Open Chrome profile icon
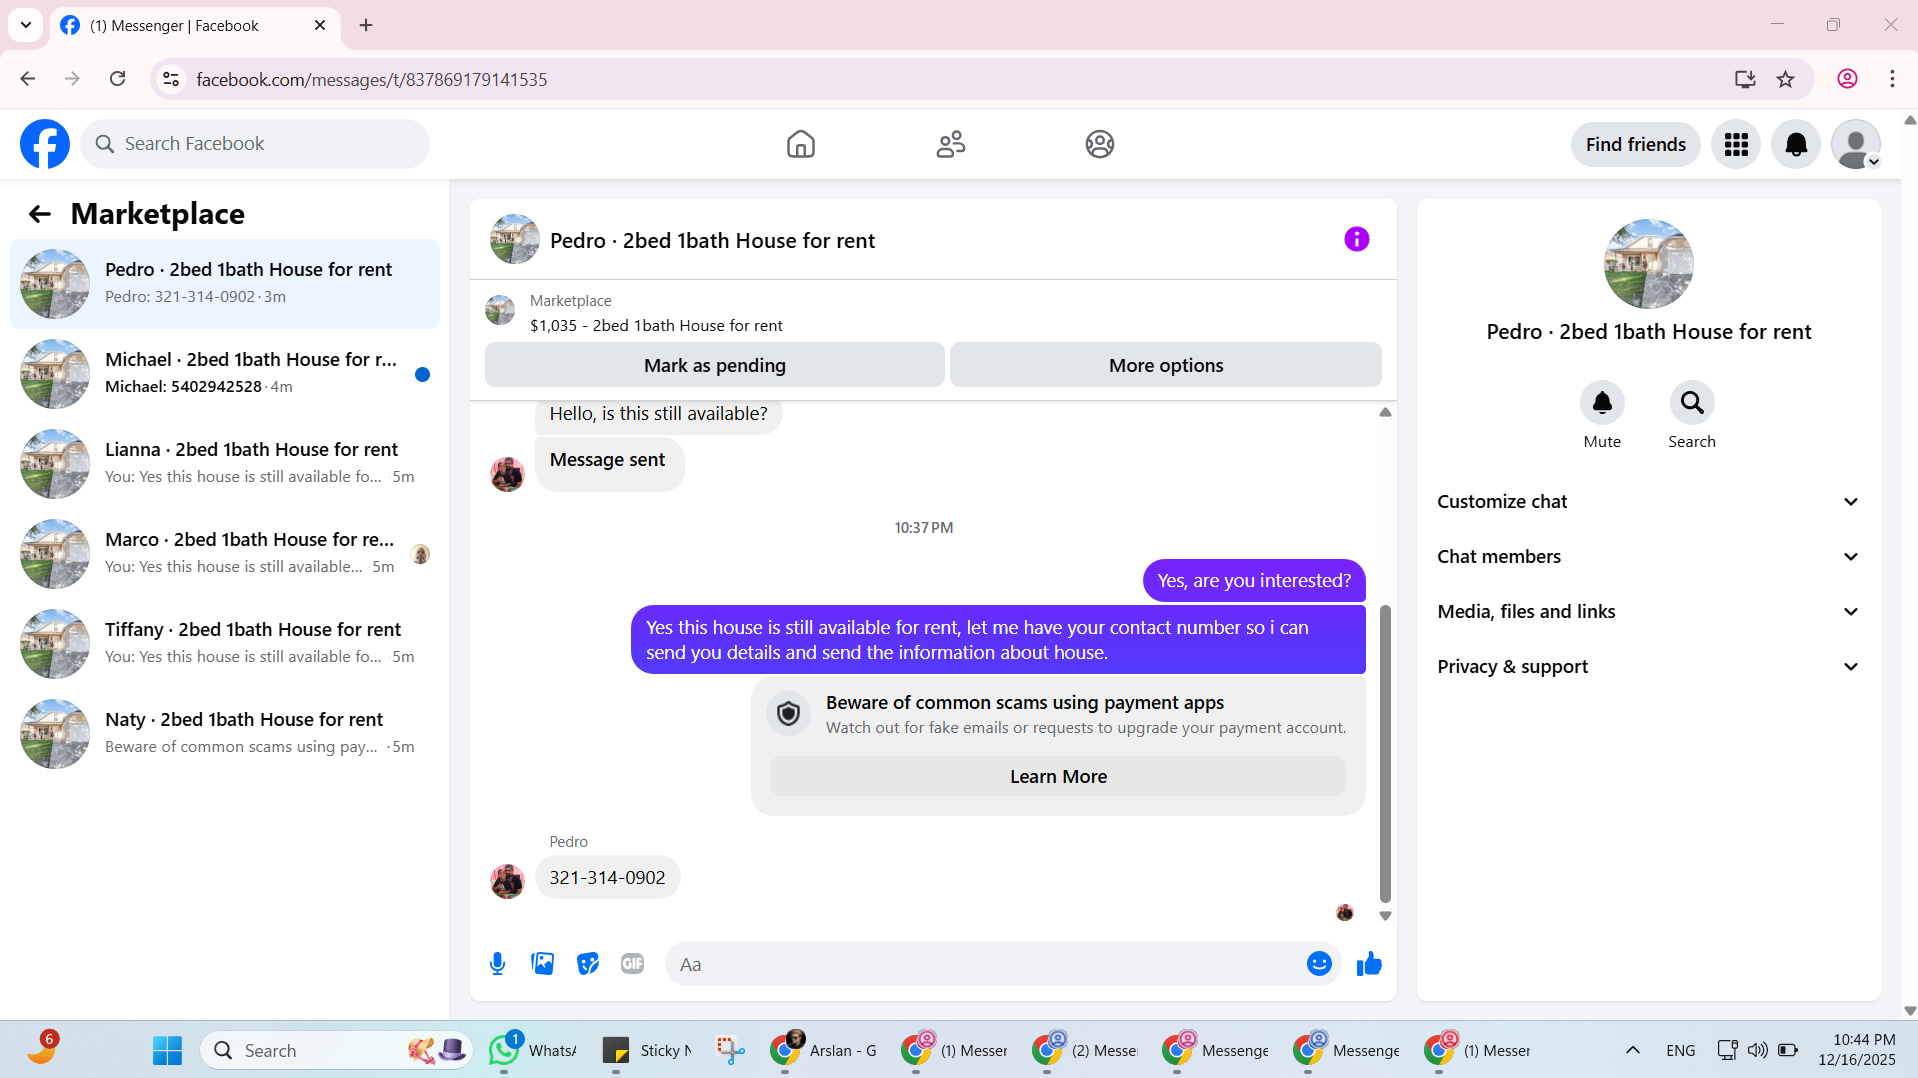The width and height of the screenshot is (1918, 1078). 1847,79
